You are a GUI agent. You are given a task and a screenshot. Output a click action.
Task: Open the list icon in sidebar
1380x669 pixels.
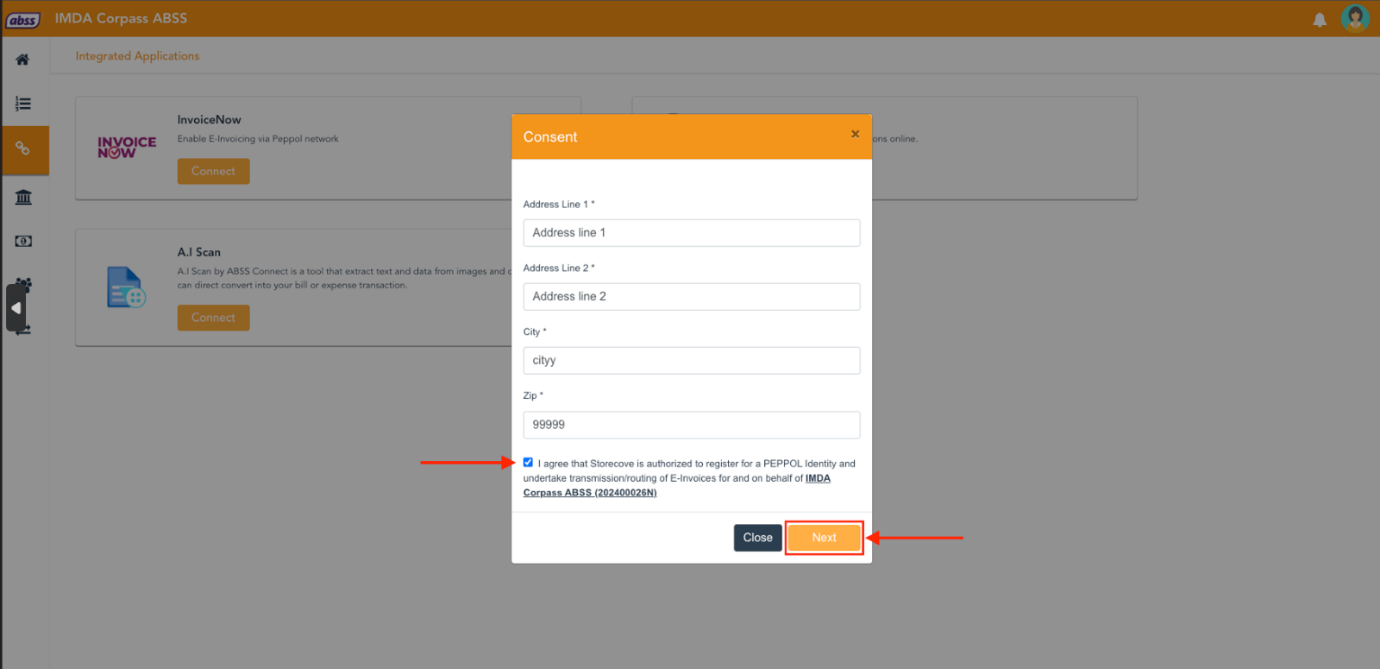(x=23, y=104)
